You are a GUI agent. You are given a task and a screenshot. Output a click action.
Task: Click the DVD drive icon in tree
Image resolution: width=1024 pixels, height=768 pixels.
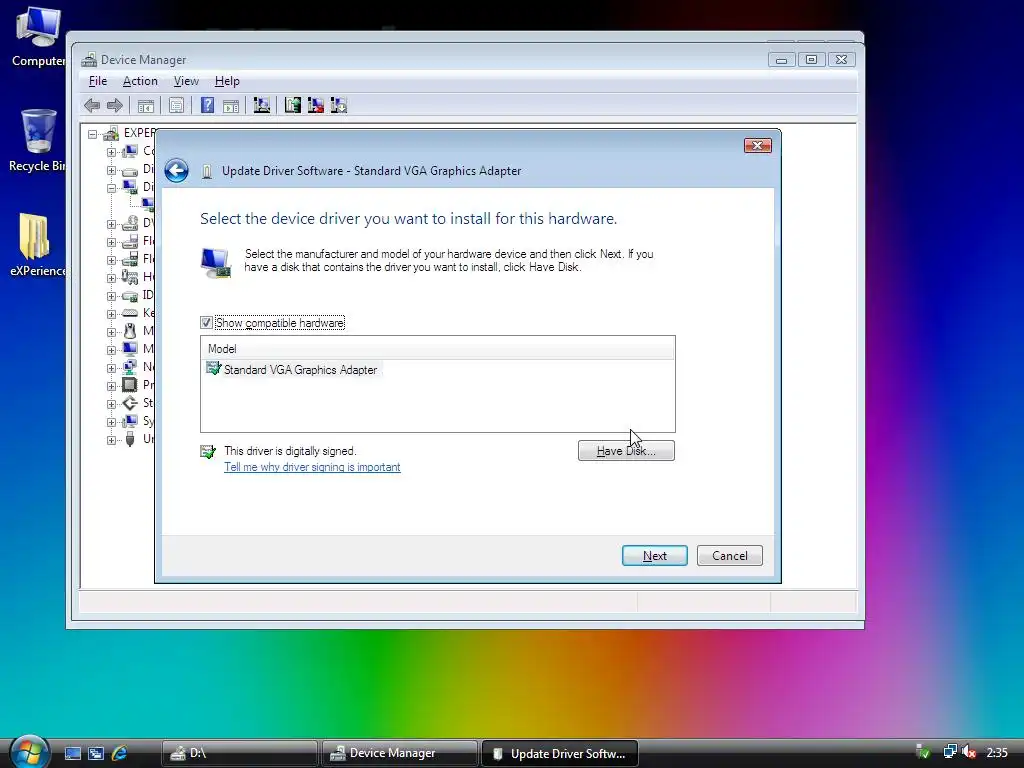130,223
